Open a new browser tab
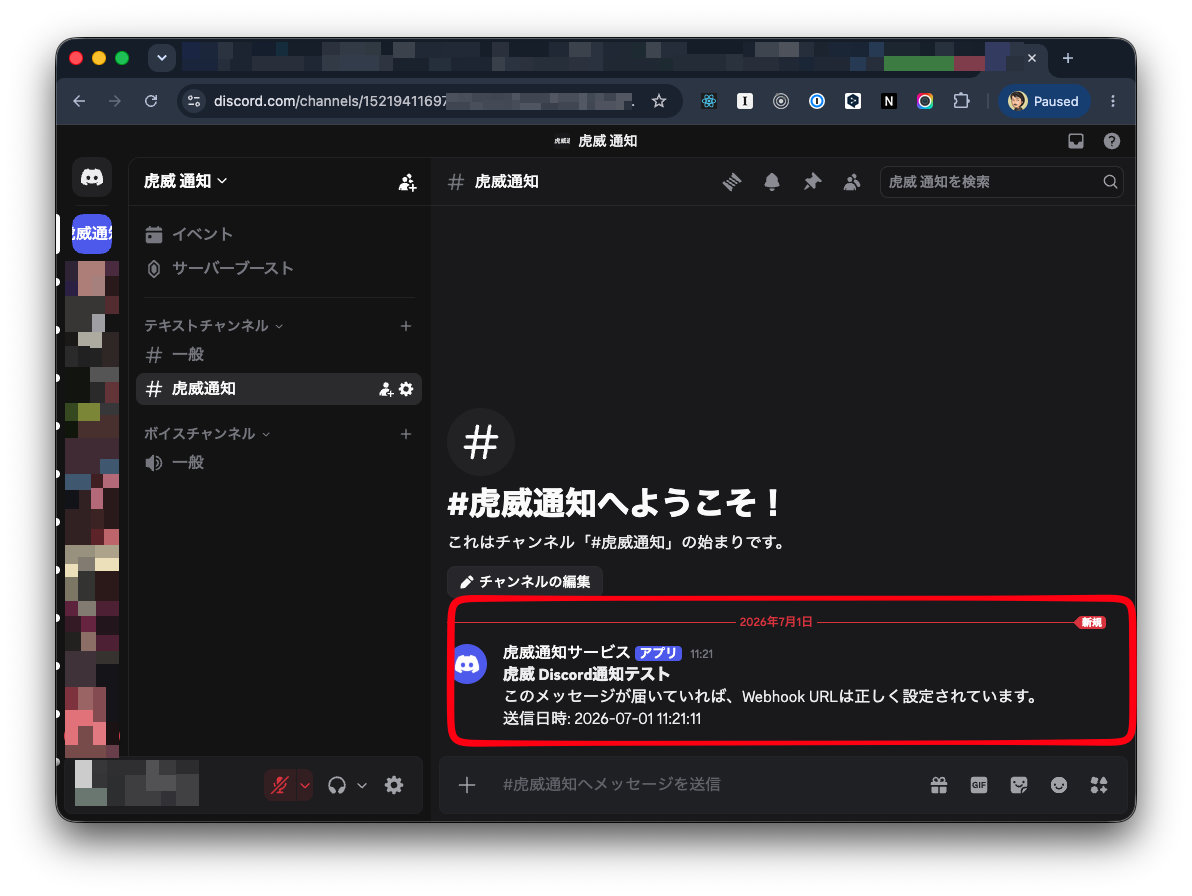1192x896 pixels. [1067, 59]
